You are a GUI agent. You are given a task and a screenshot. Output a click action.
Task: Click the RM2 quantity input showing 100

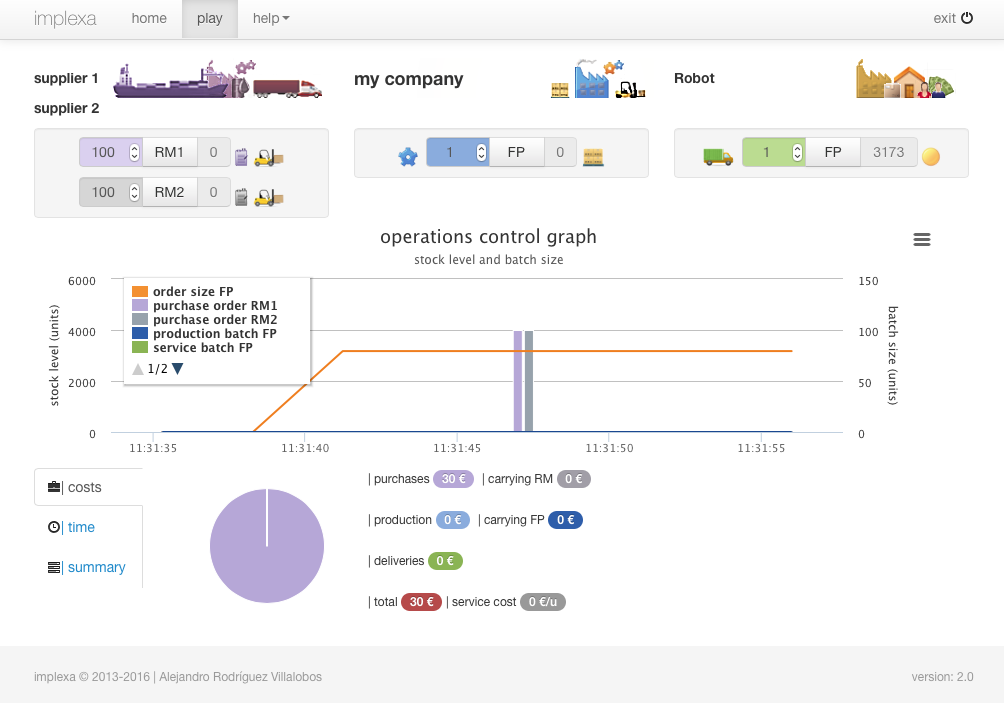point(104,192)
